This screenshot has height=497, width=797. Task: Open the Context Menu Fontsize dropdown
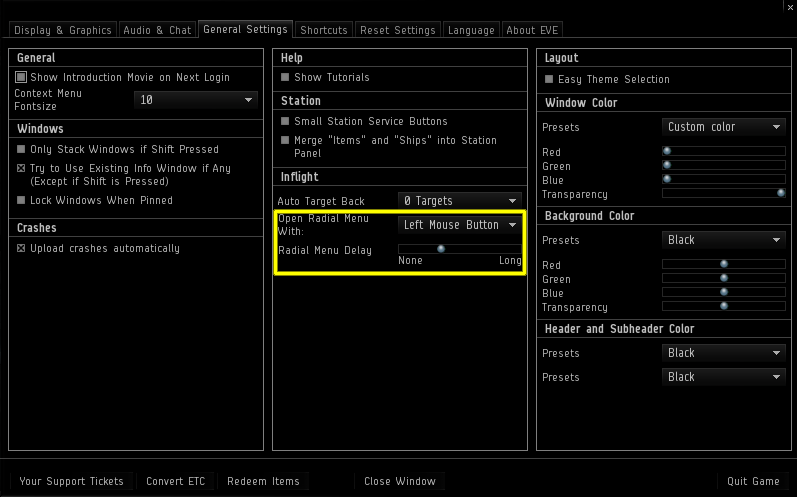click(195, 100)
